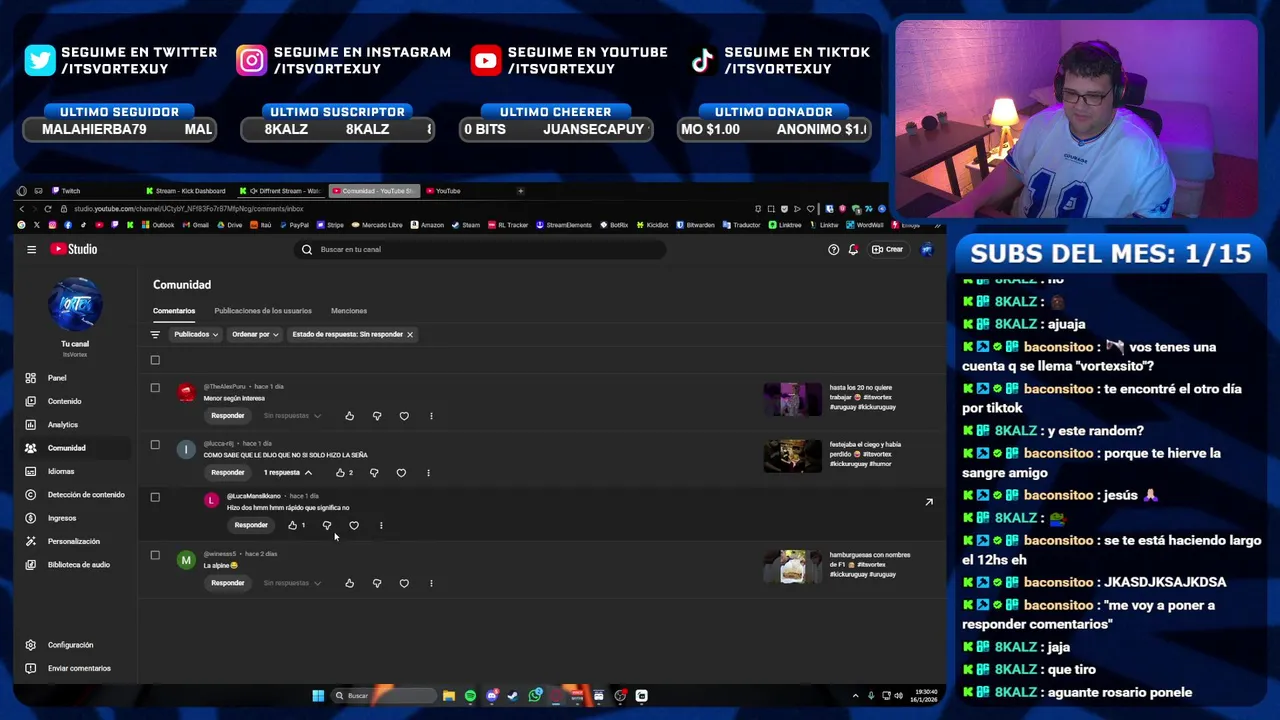Toggle the select-all comments checkbox
This screenshot has width=1280, height=720.
pyautogui.click(x=155, y=360)
